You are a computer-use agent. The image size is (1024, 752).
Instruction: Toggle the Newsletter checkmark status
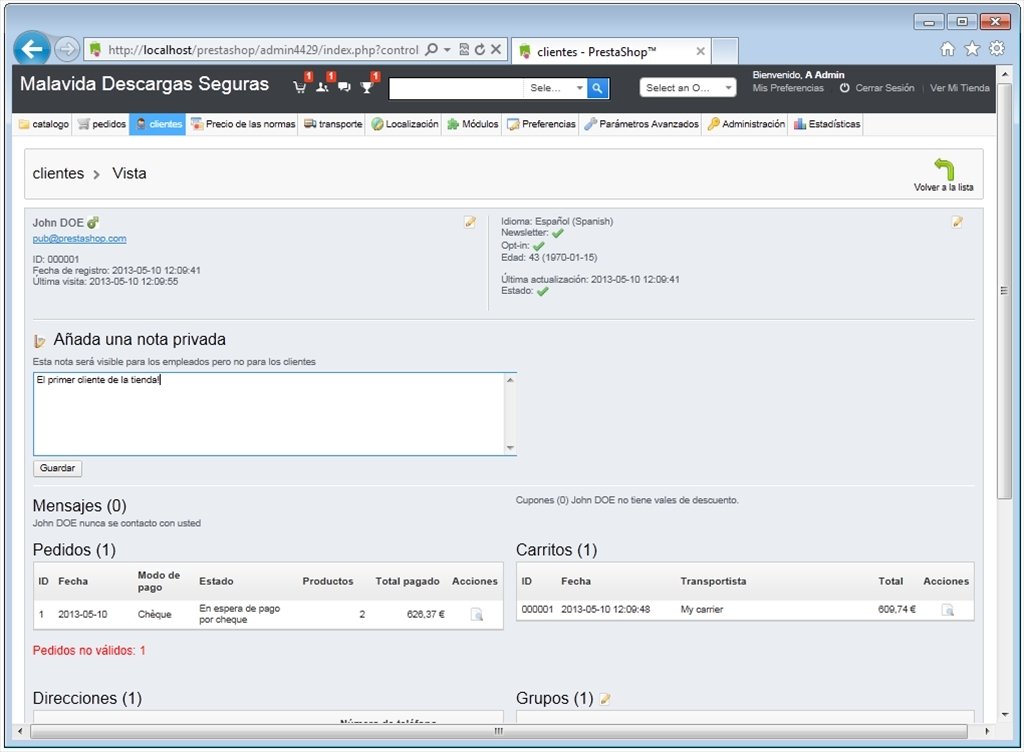pyautogui.click(x=558, y=233)
